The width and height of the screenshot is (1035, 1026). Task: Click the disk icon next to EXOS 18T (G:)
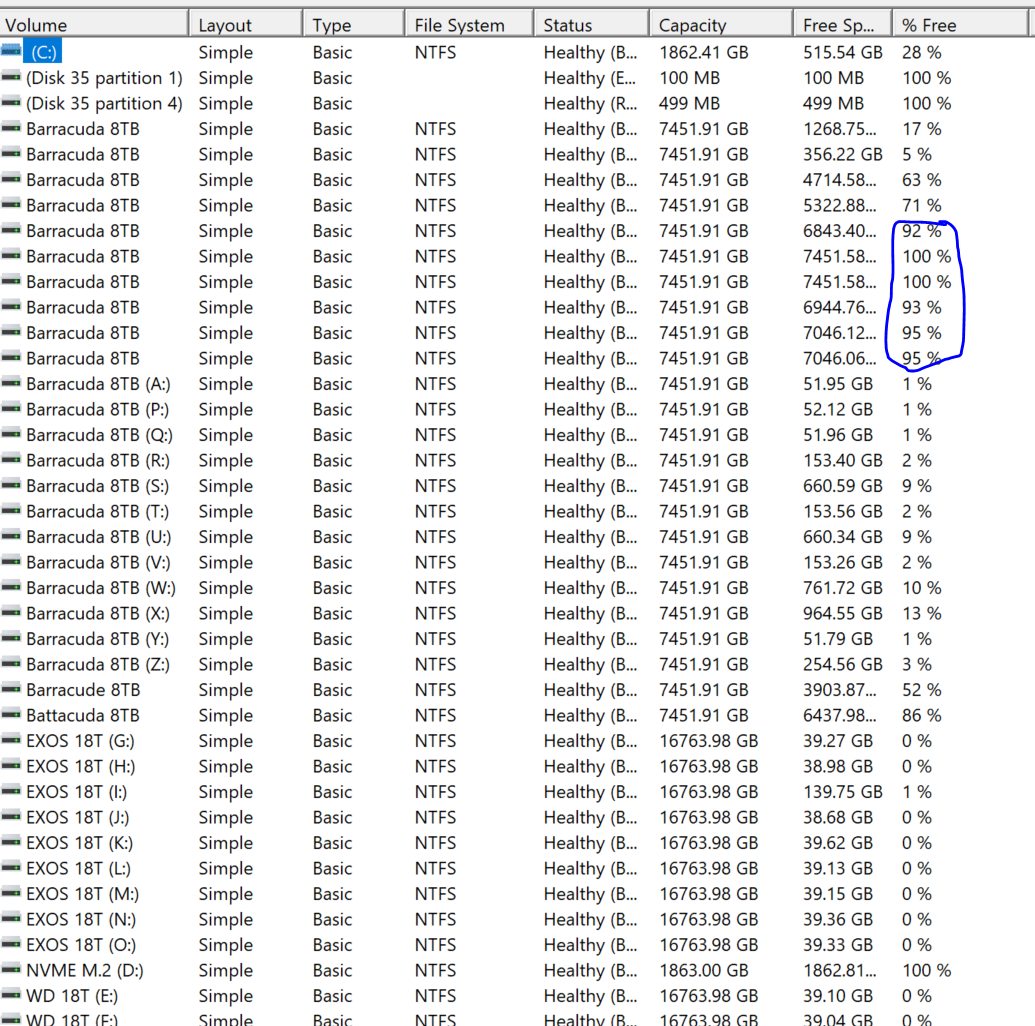tap(12, 741)
